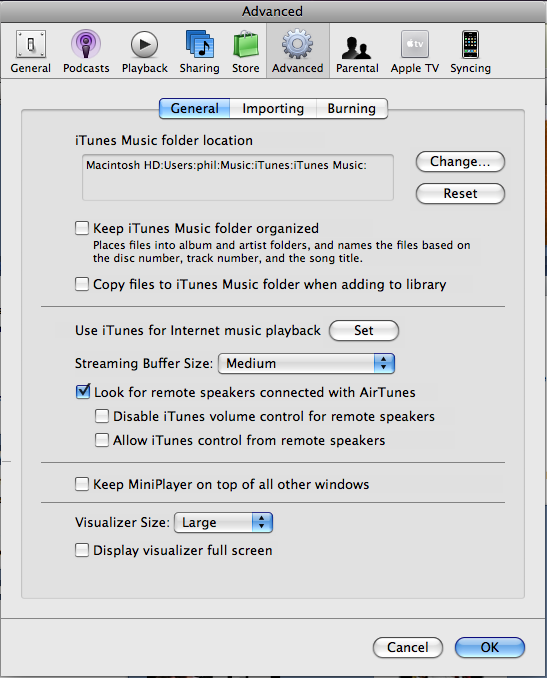The width and height of the screenshot is (547, 678).
Task: Open the Sharing preferences pane
Action: point(199,51)
